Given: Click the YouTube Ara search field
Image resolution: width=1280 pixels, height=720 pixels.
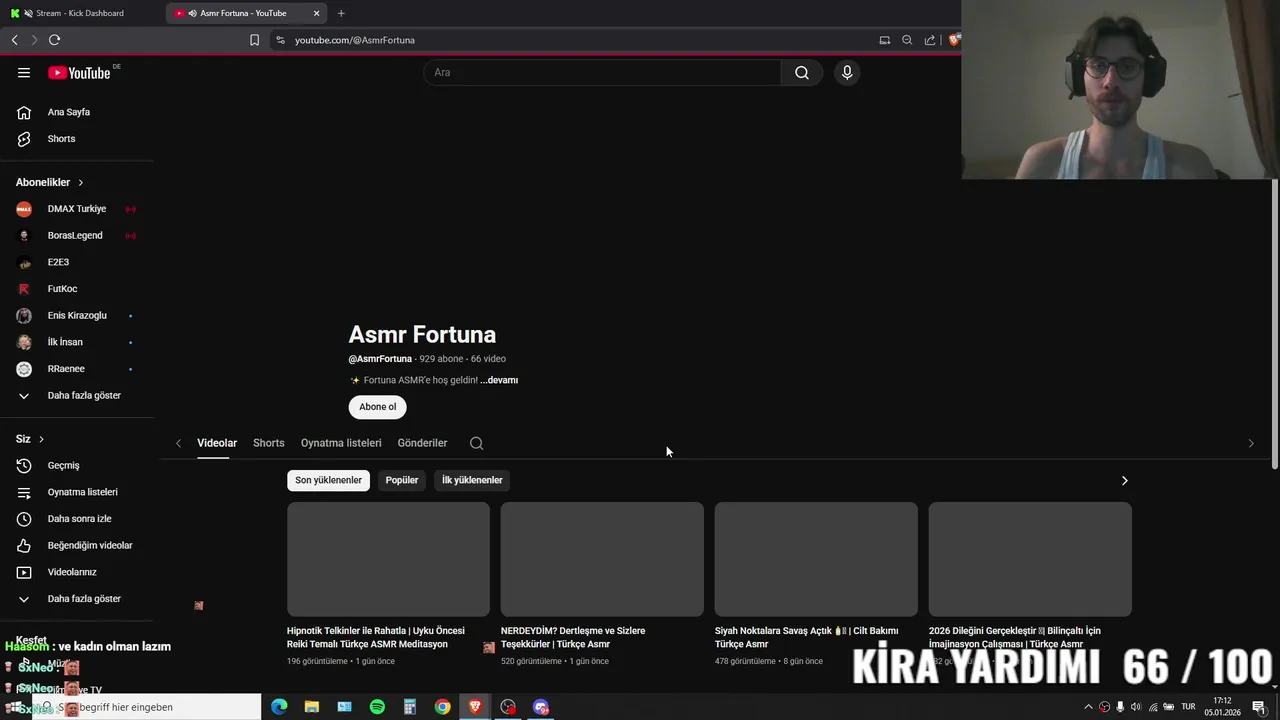Looking at the screenshot, I should coord(602,72).
